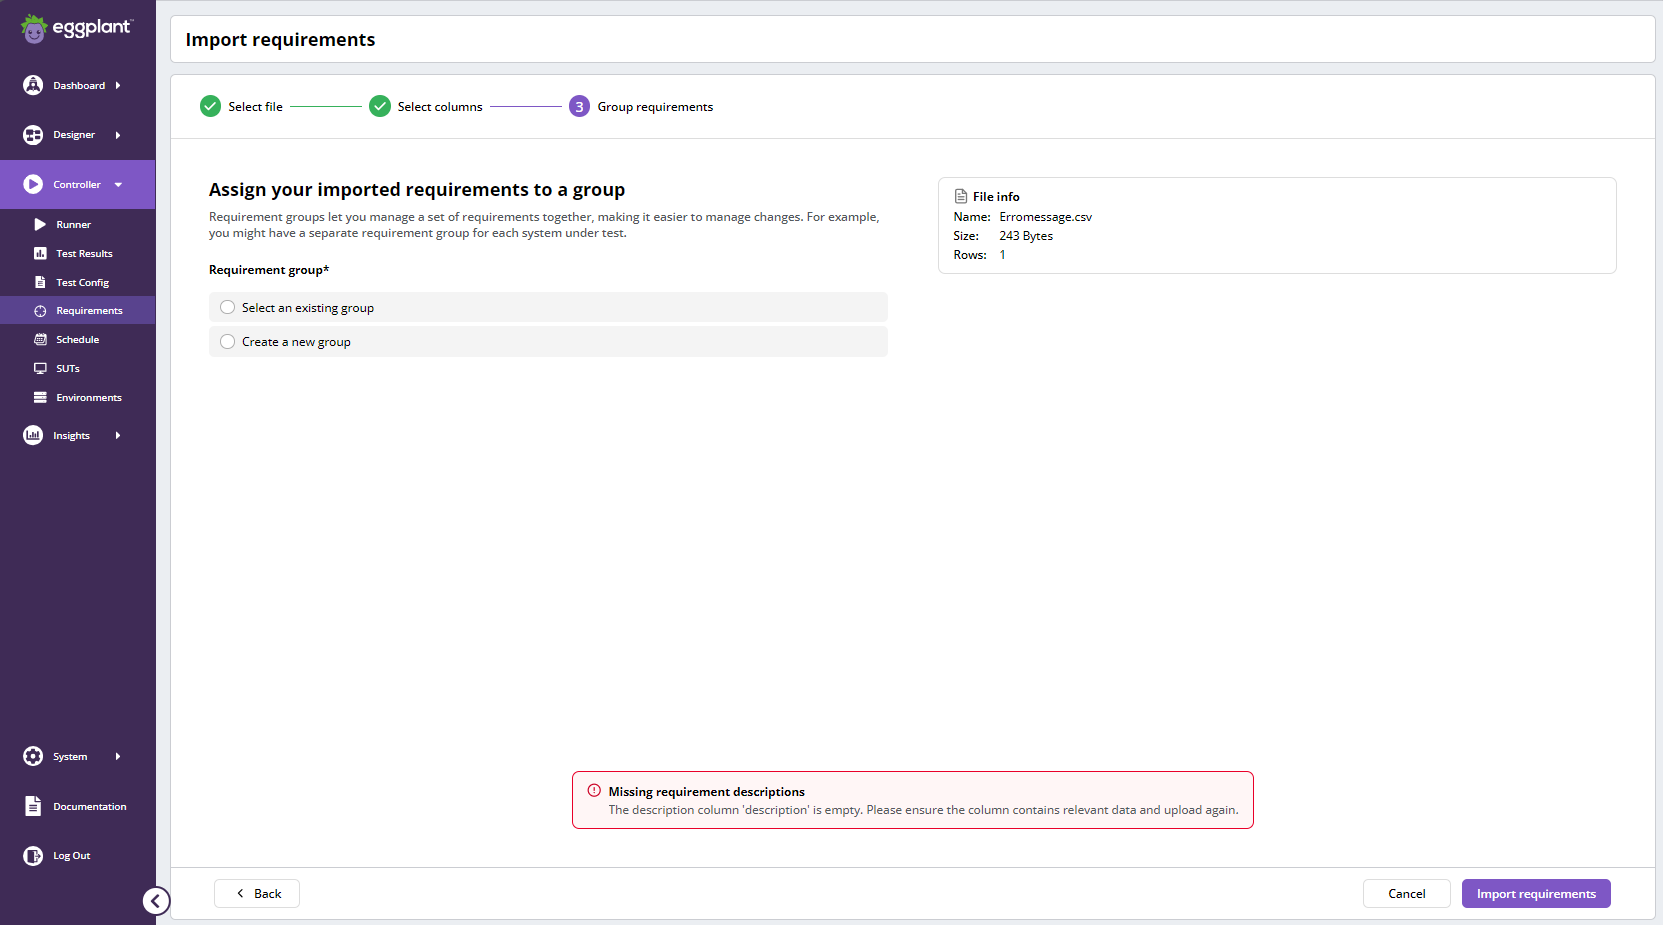Choose Select an existing group option
This screenshot has height=925, width=1663.
pos(548,307)
